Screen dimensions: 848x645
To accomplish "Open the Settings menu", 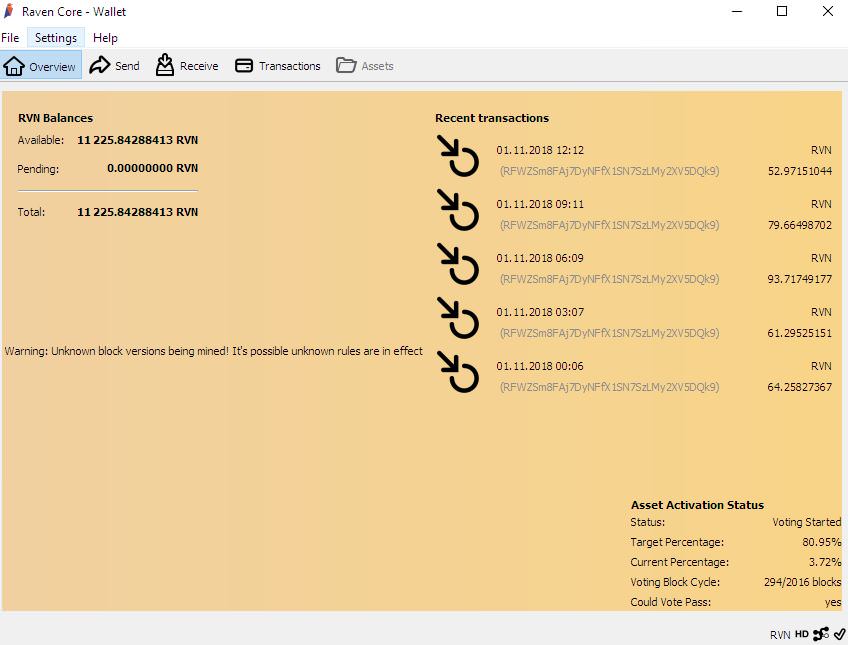I will tap(56, 38).
